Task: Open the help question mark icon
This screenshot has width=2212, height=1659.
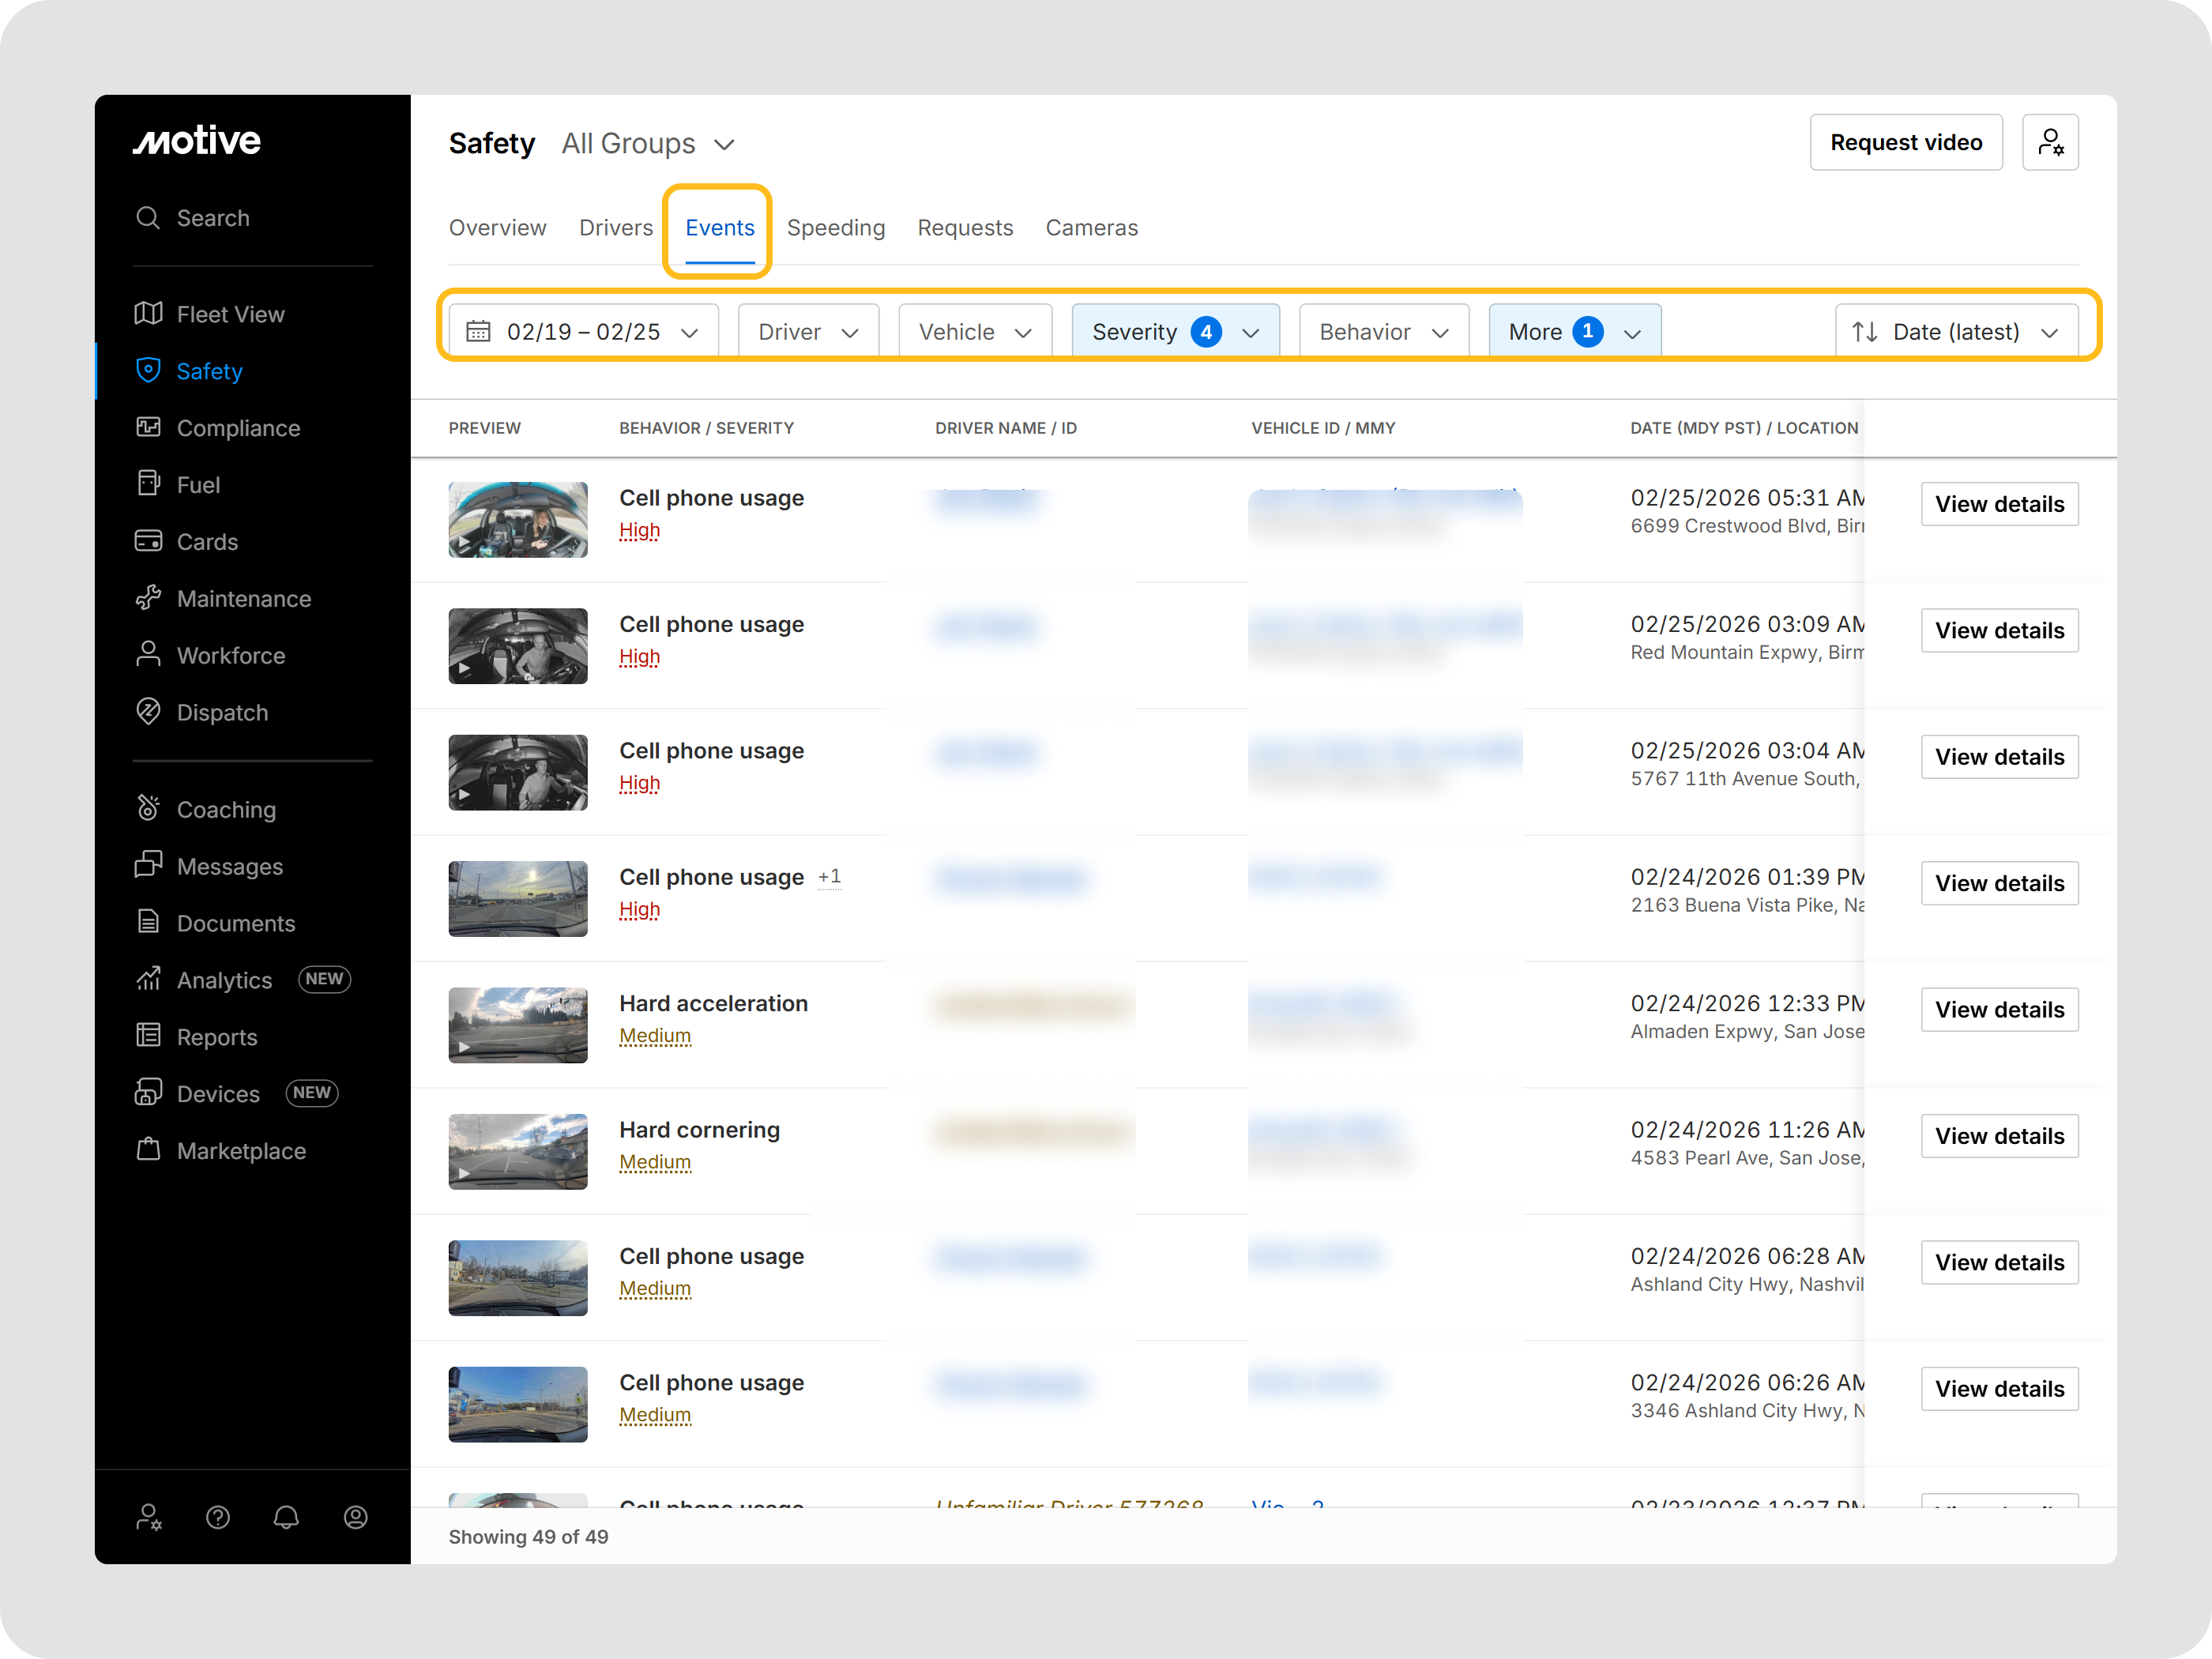Action: [218, 1517]
